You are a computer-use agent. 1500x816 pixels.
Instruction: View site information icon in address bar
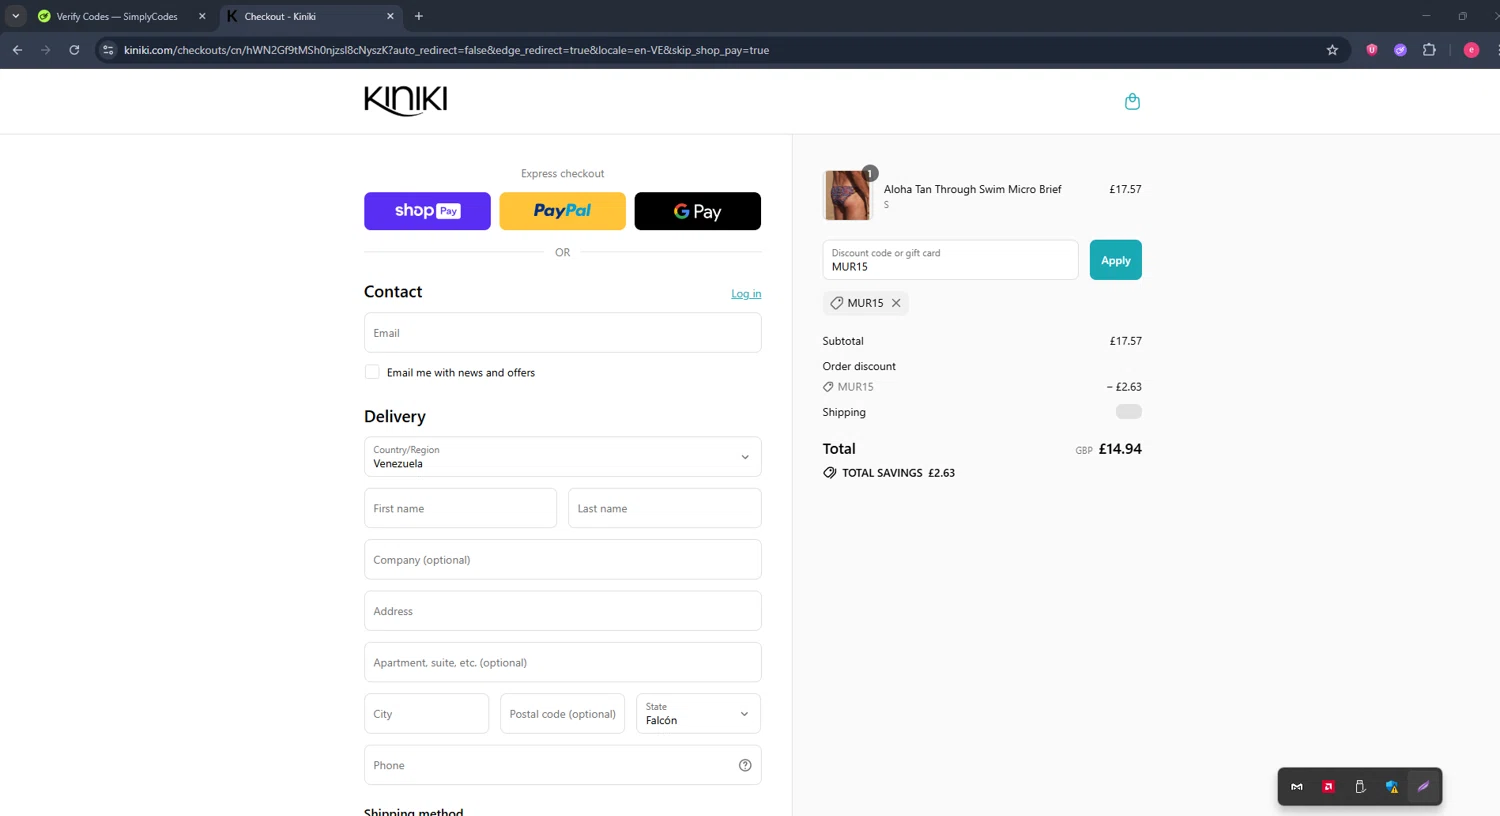[x=108, y=50]
